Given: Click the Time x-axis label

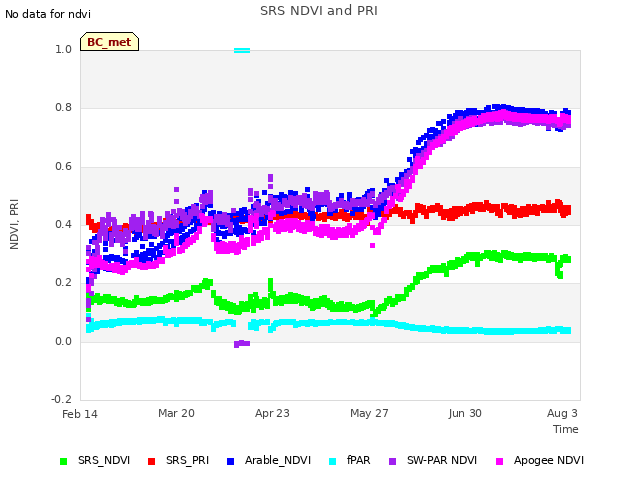Looking at the screenshot, I should (x=566, y=429).
